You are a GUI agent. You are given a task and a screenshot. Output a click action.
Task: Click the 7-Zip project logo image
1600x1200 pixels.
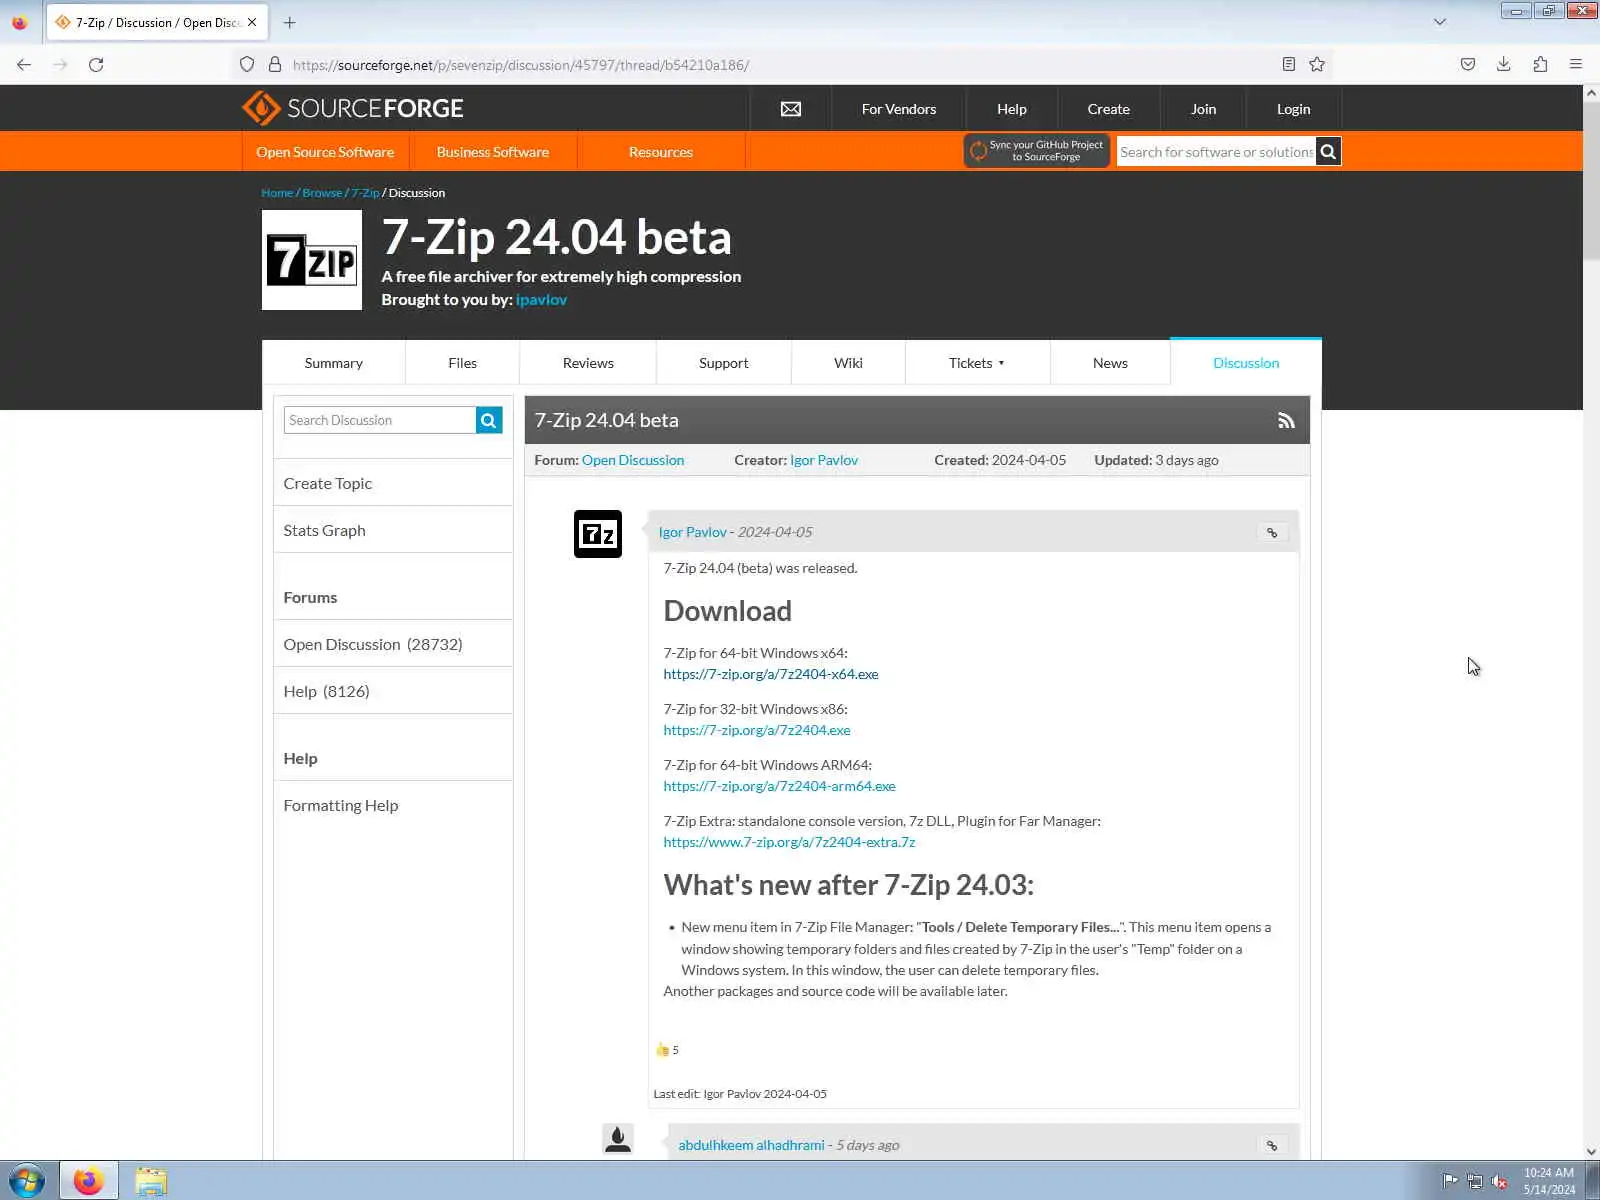tap(312, 260)
